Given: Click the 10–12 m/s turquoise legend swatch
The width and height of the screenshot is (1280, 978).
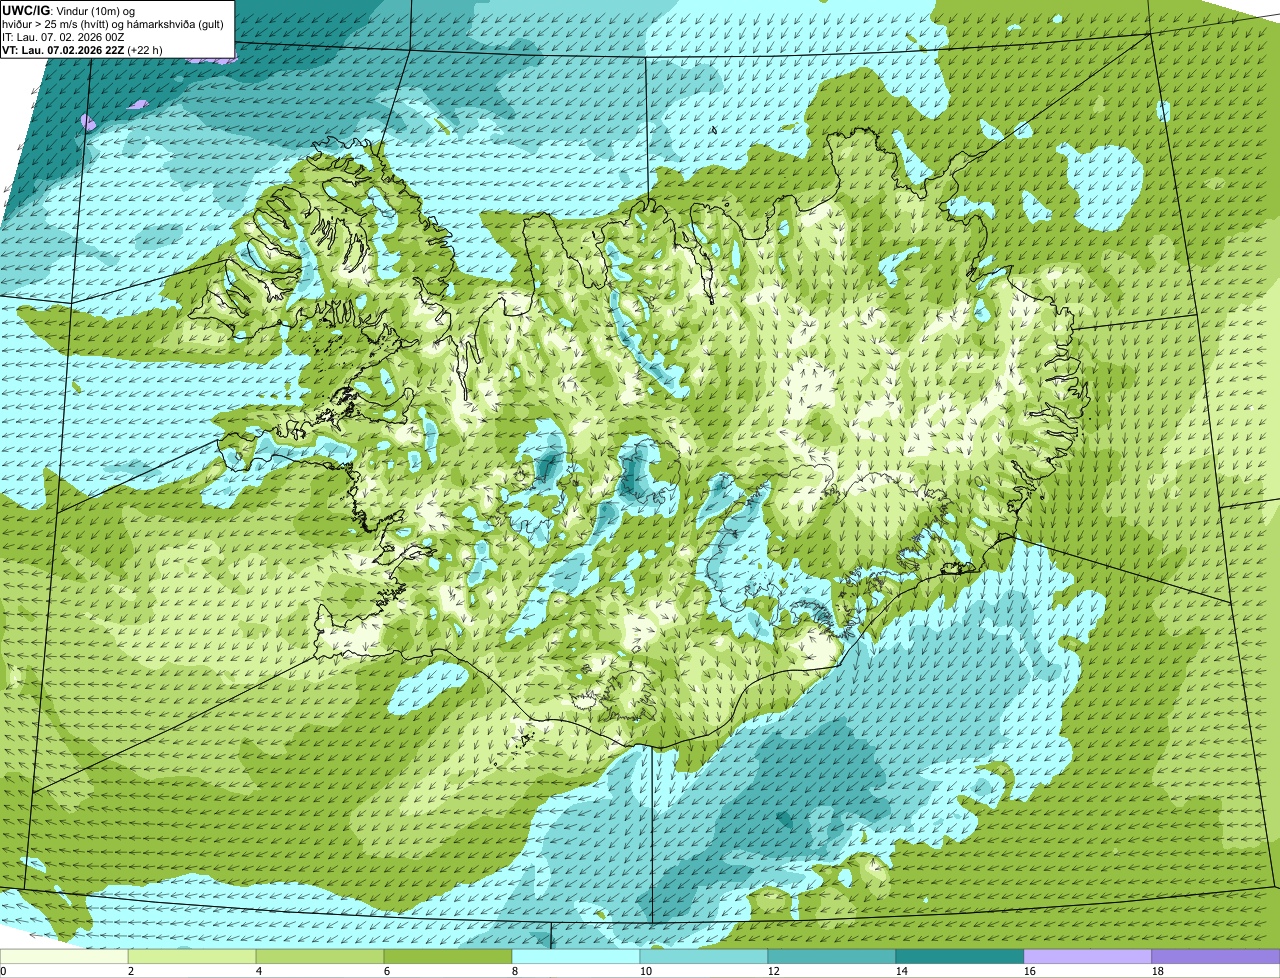Looking at the screenshot, I should point(704,956).
